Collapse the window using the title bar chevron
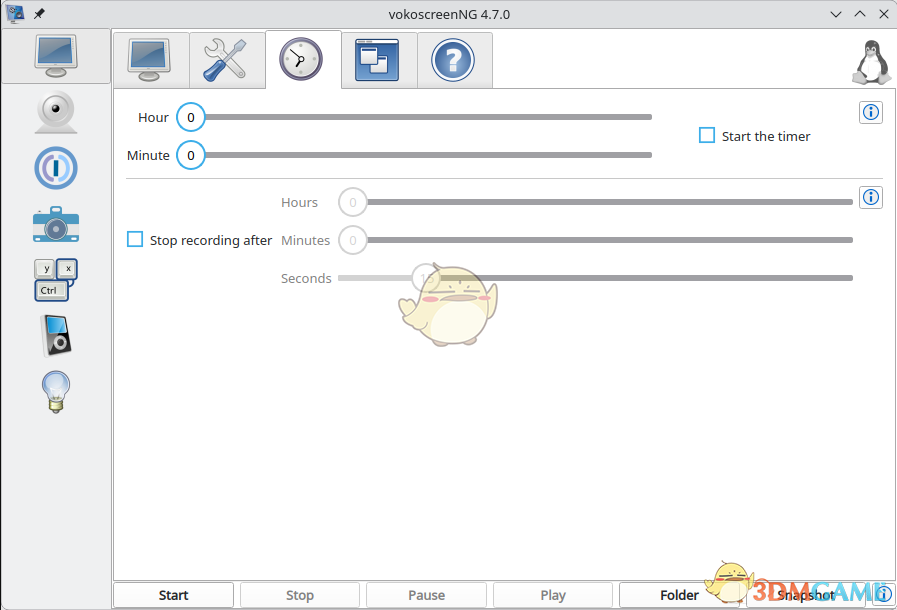Screen dimensions: 897x610 836,14
